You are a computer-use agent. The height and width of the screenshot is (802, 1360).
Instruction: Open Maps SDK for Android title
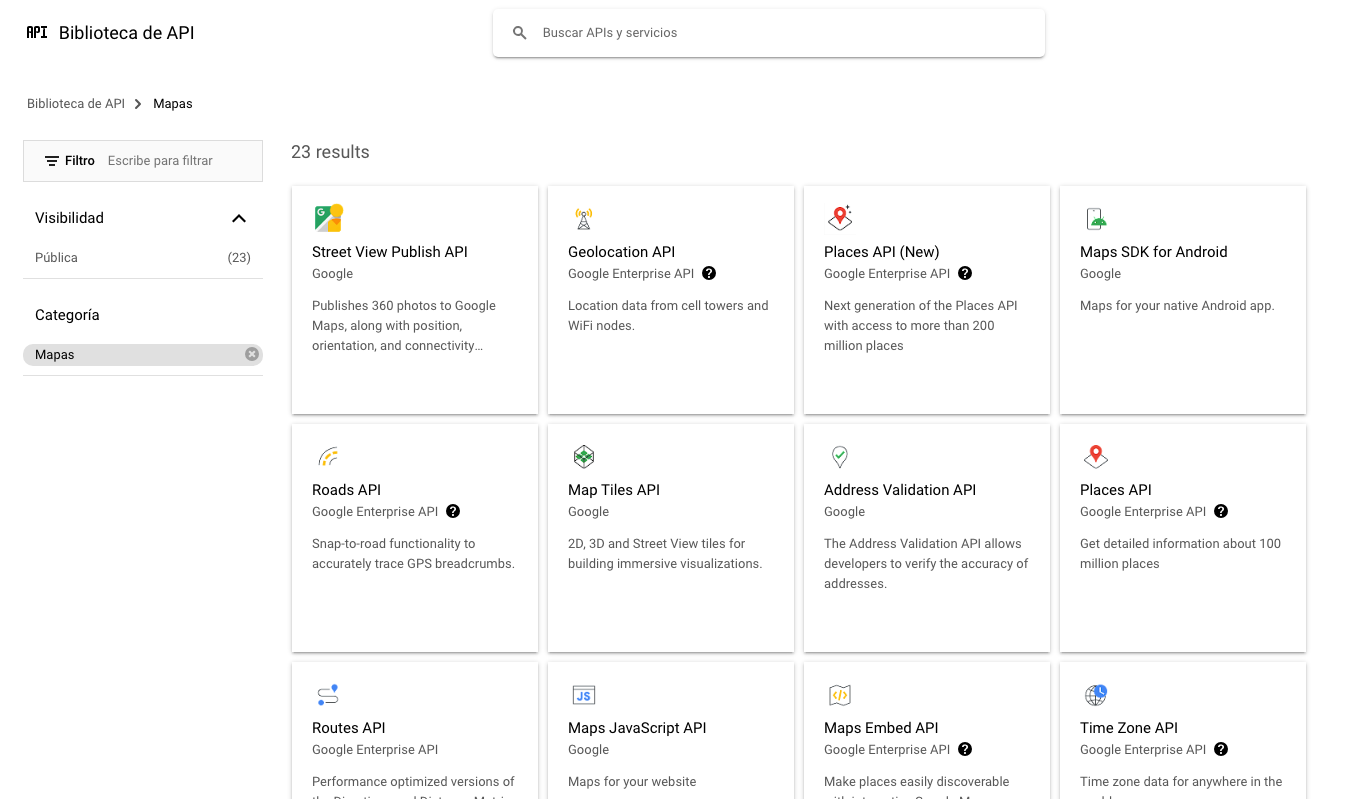point(1153,252)
